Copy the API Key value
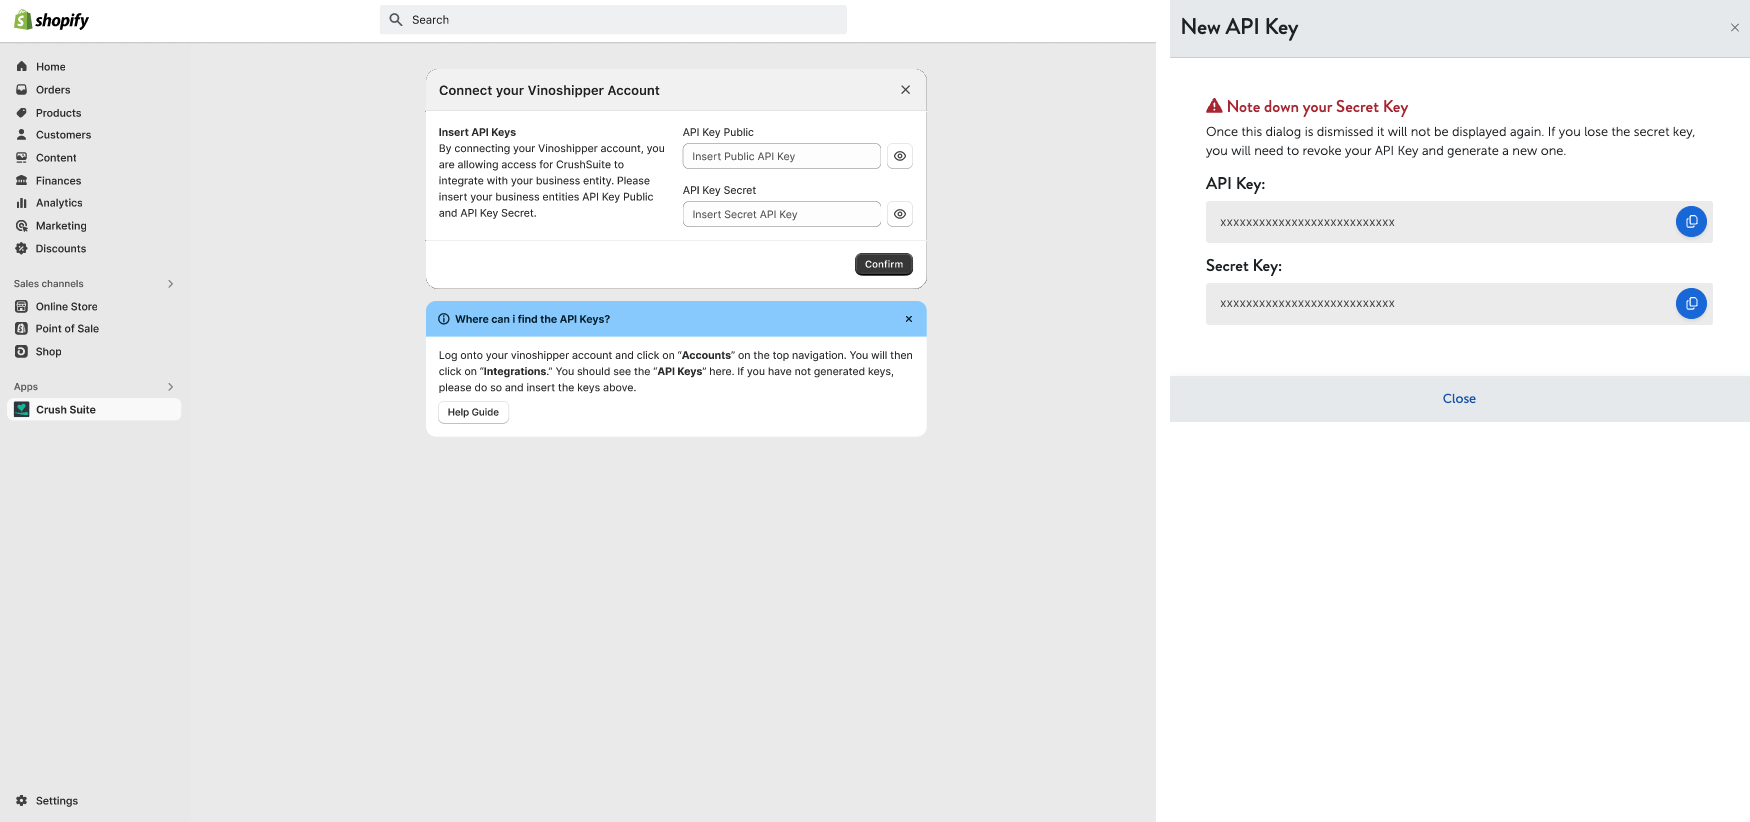1750x822 pixels. coord(1691,222)
